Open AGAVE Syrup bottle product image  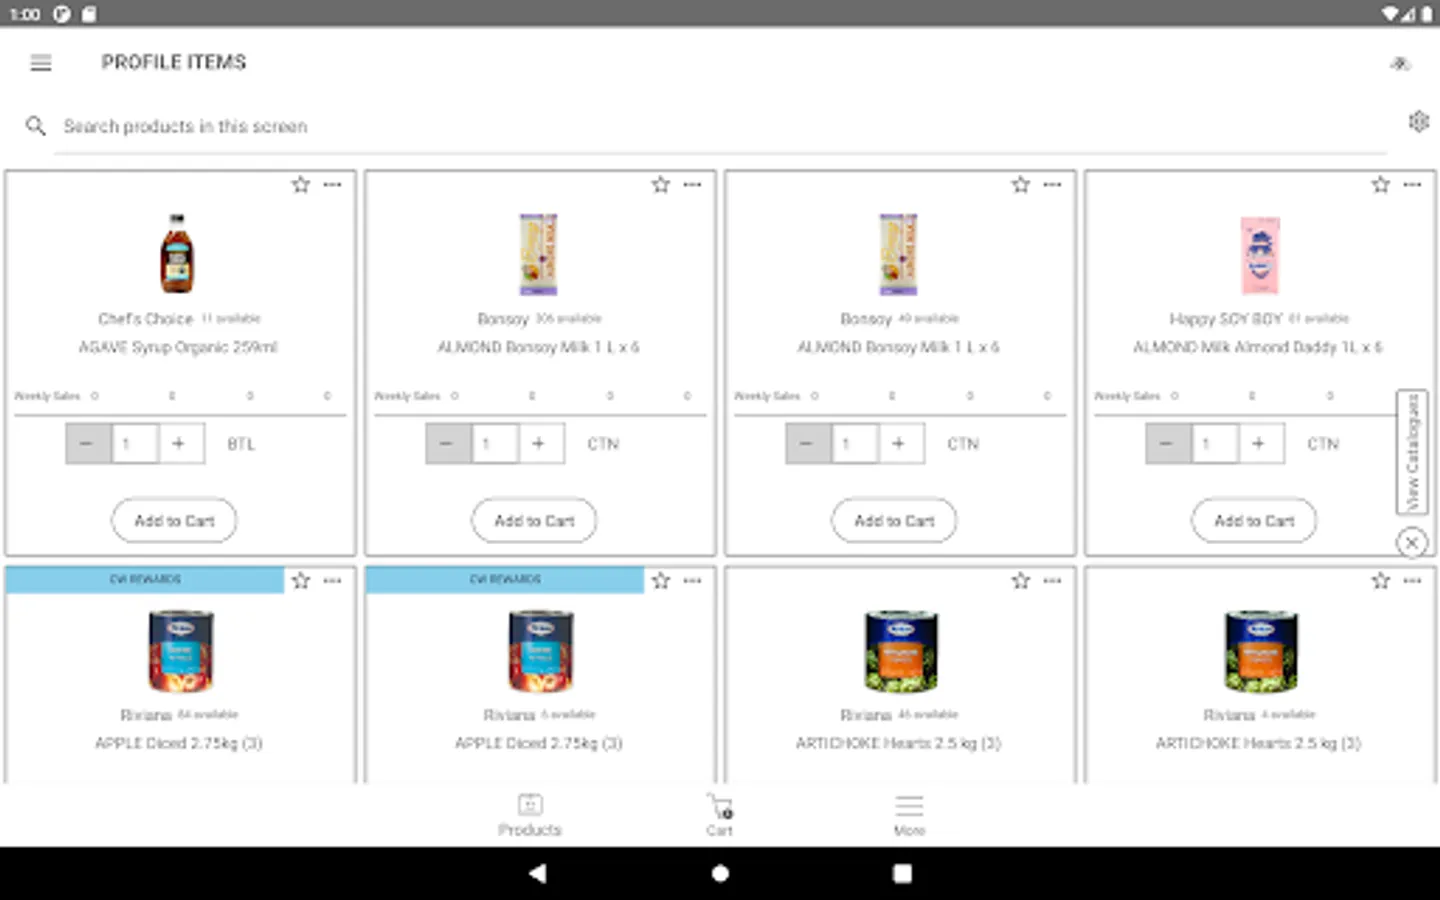[178, 254]
